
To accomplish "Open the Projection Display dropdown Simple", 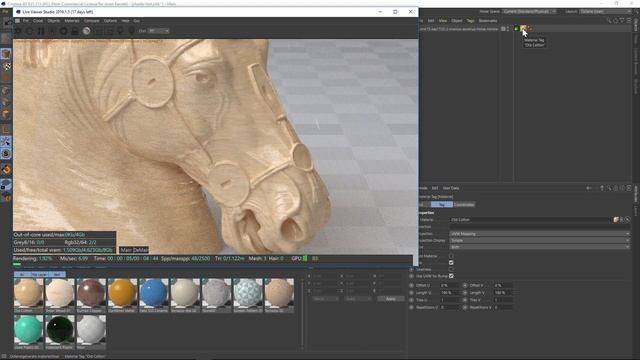I will pos(539,240).
